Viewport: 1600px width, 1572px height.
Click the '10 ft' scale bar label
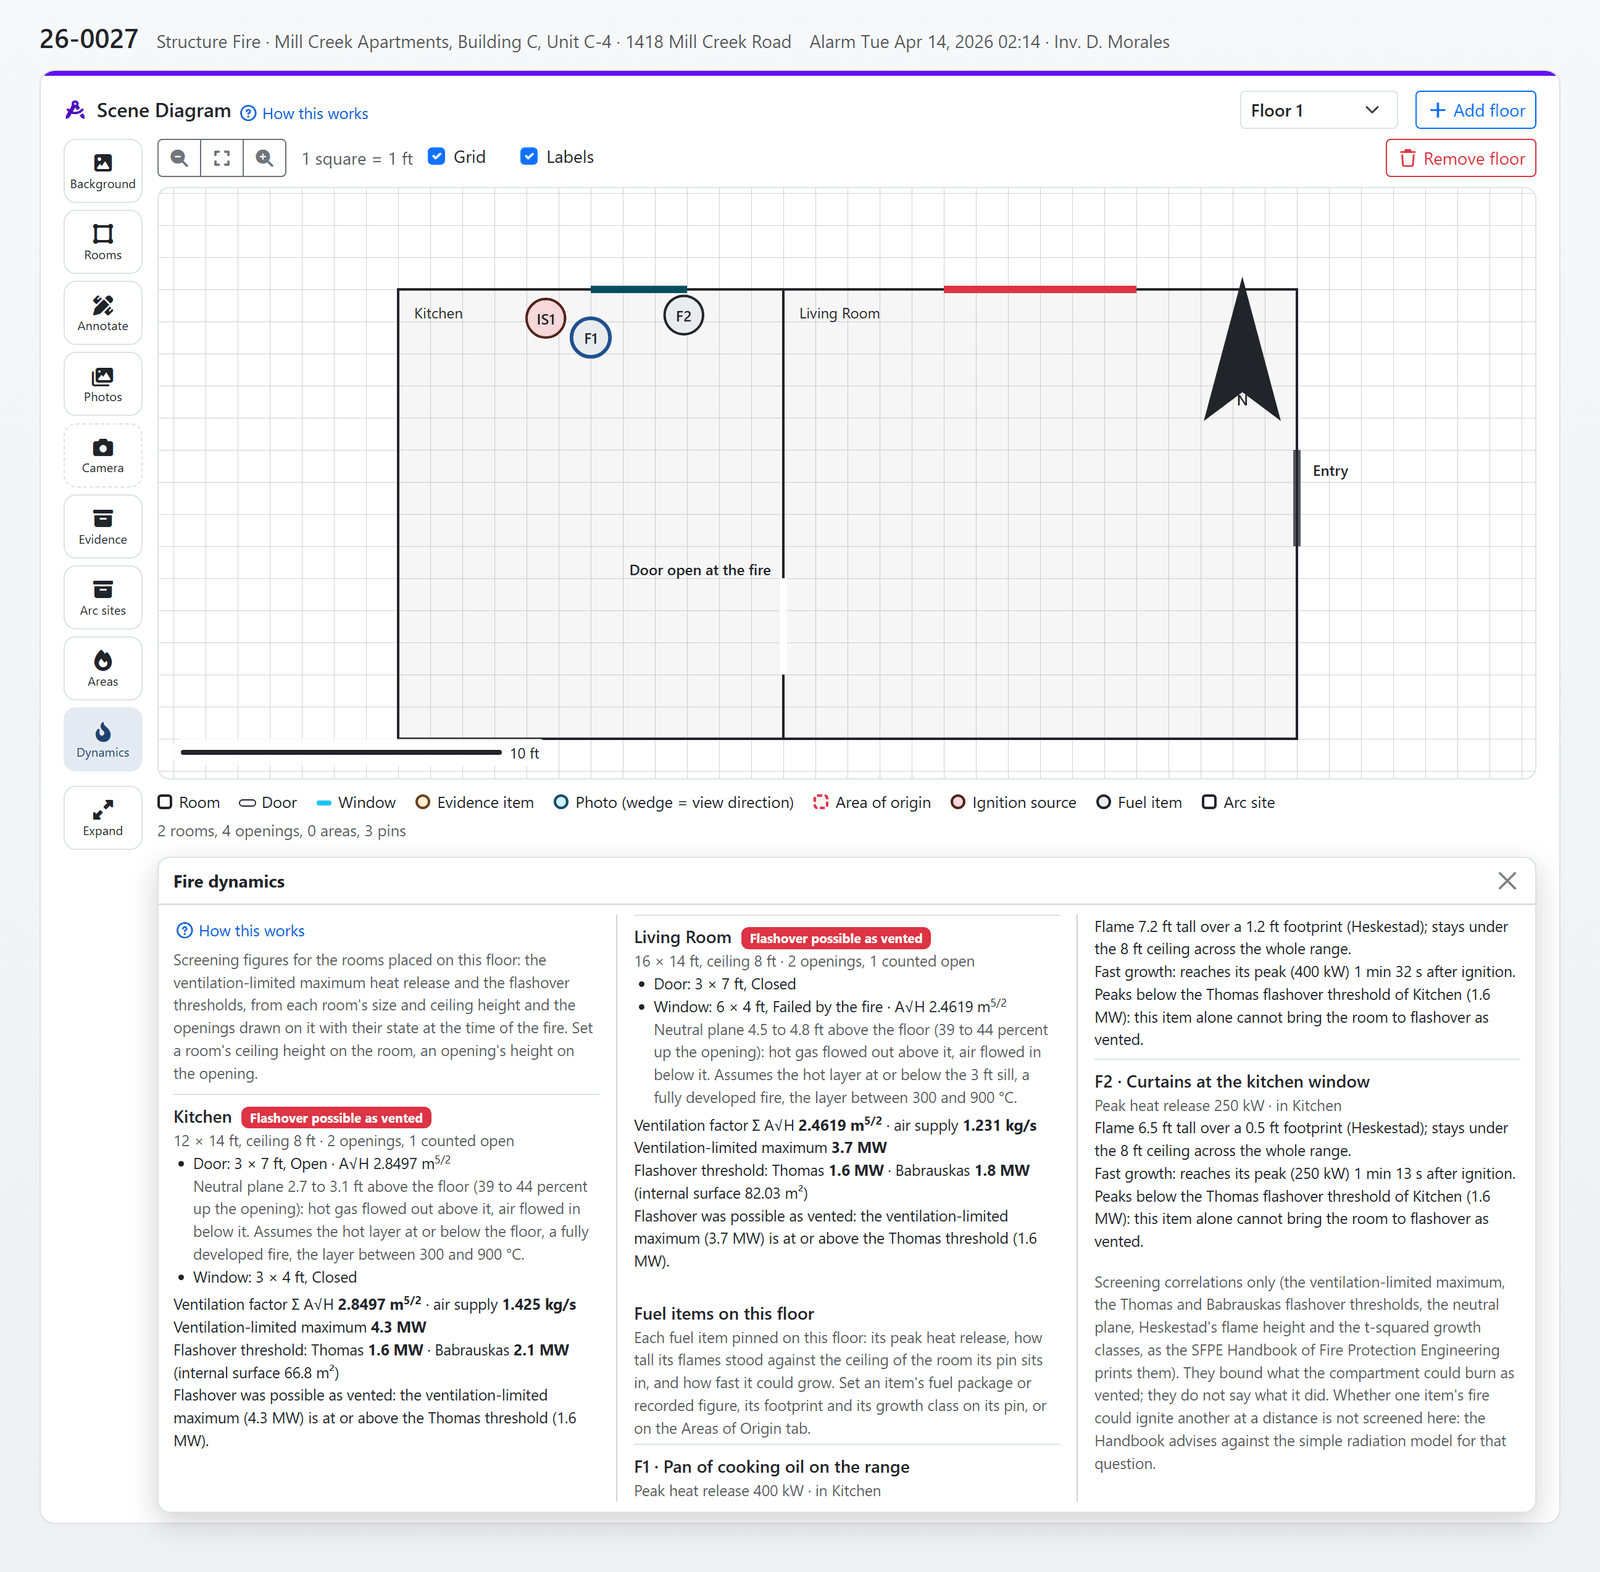click(524, 753)
